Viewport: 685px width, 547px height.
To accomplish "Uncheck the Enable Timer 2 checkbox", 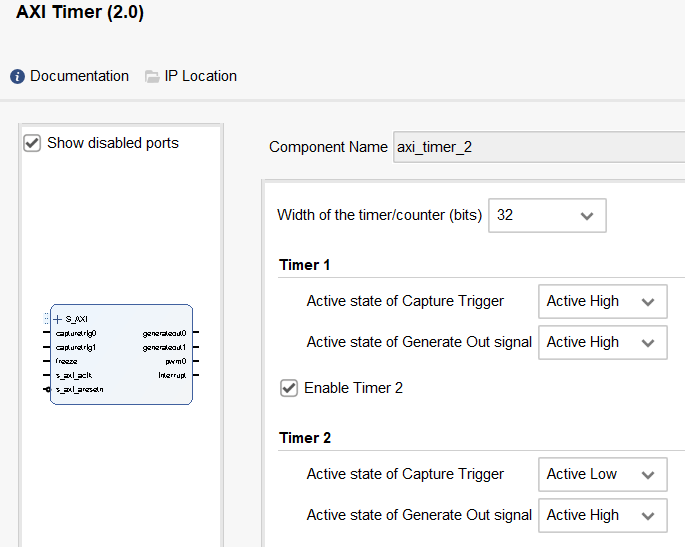I will (289, 388).
